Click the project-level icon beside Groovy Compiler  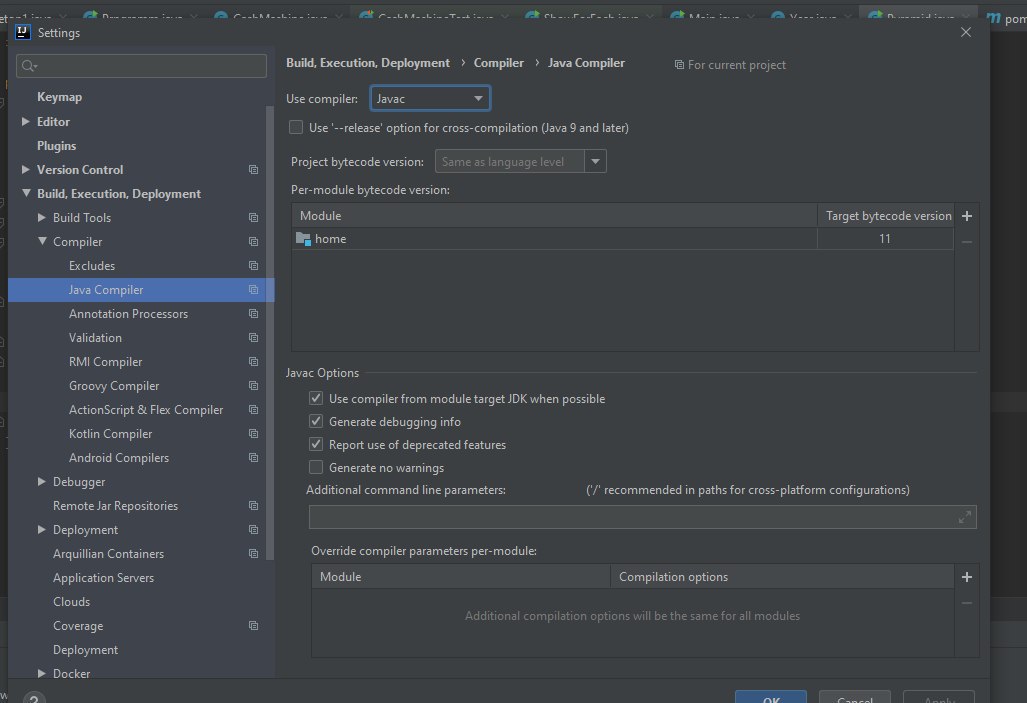(x=253, y=386)
